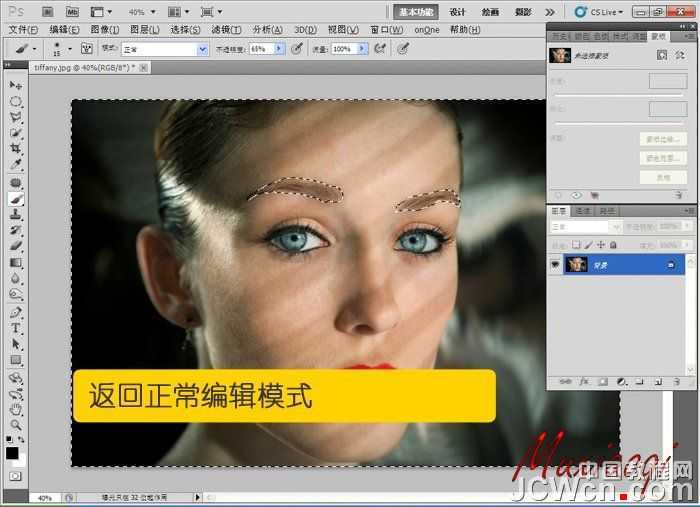Open the CS Live button
This screenshot has width=700, height=507.
pos(599,12)
